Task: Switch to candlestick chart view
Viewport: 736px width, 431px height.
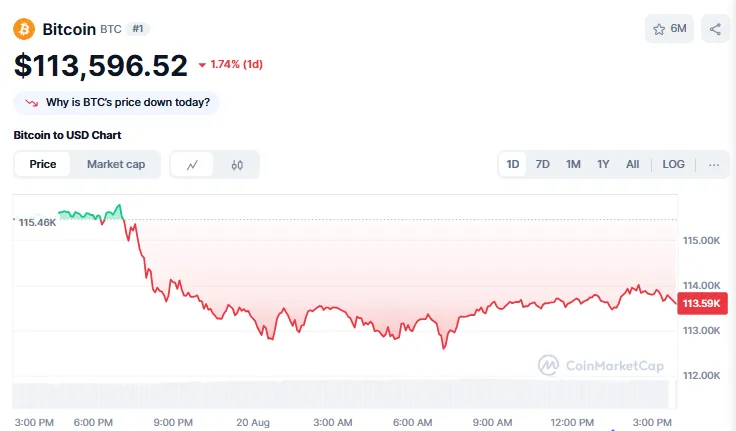Action: click(x=237, y=165)
